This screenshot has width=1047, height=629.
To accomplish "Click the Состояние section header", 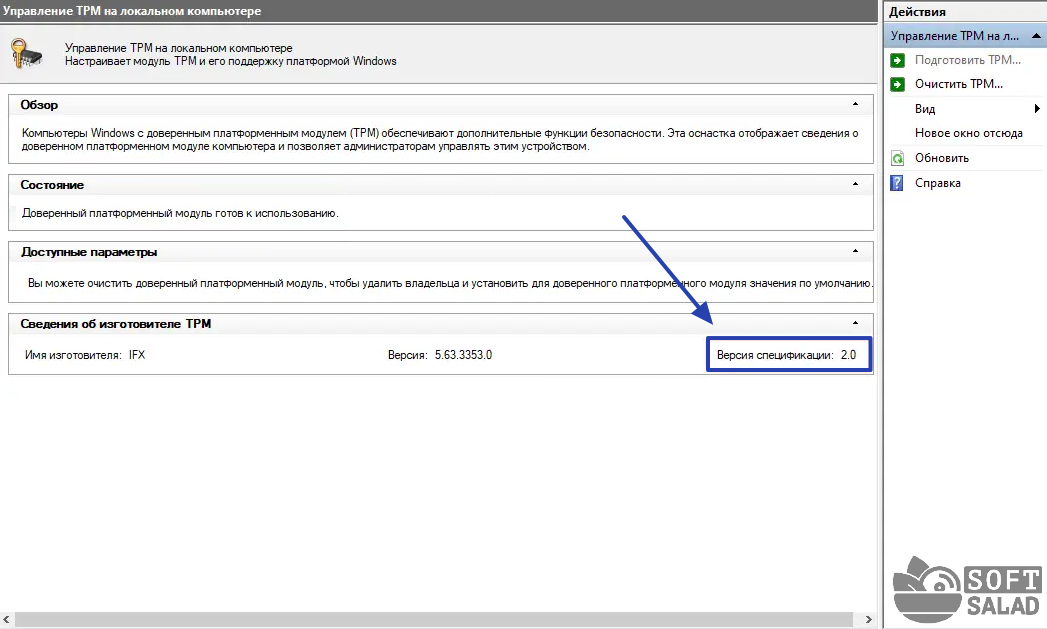I will (x=441, y=185).
